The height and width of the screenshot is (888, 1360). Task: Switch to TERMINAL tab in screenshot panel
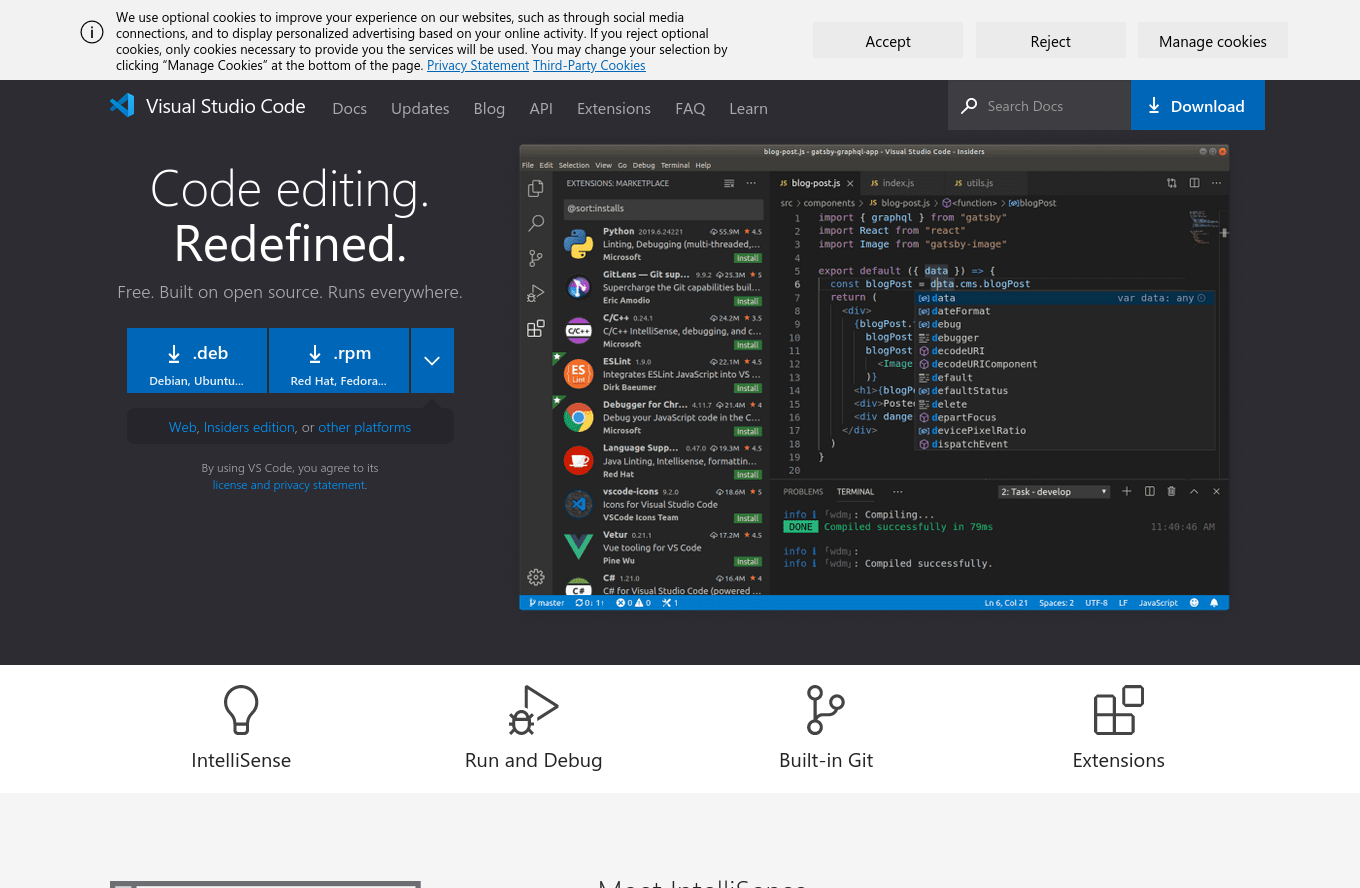click(855, 491)
